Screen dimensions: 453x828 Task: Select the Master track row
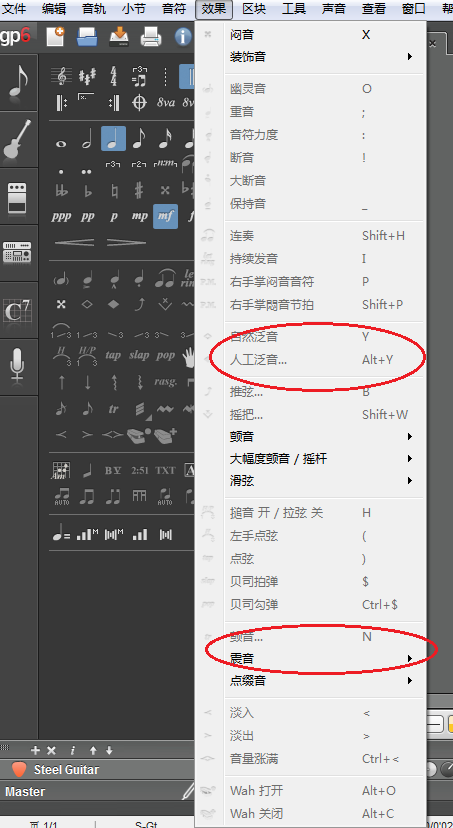(x=97, y=792)
